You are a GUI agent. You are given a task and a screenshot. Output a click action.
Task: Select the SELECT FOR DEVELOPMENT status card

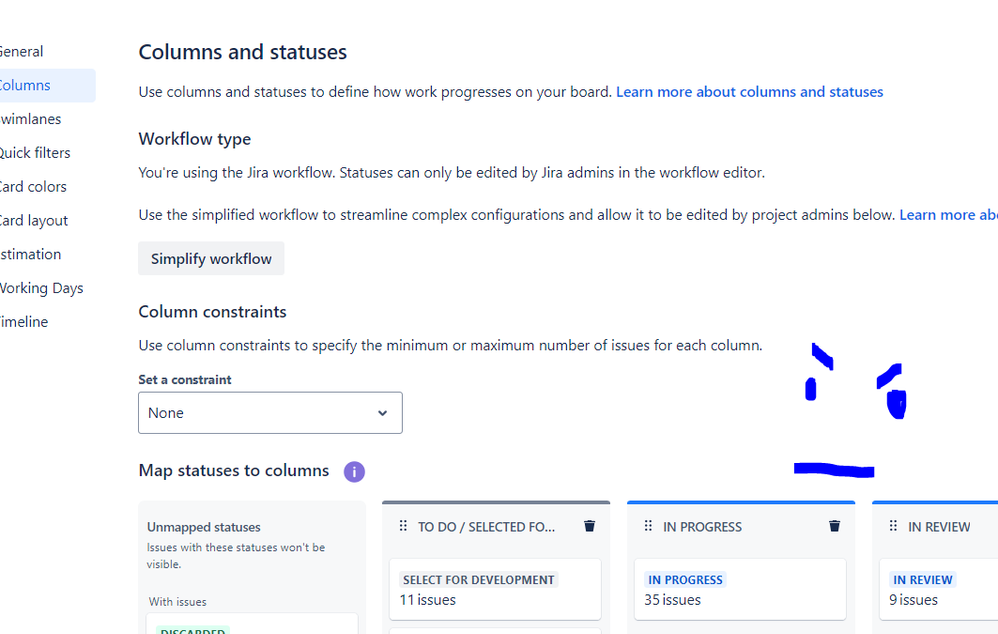coord(495,589)
